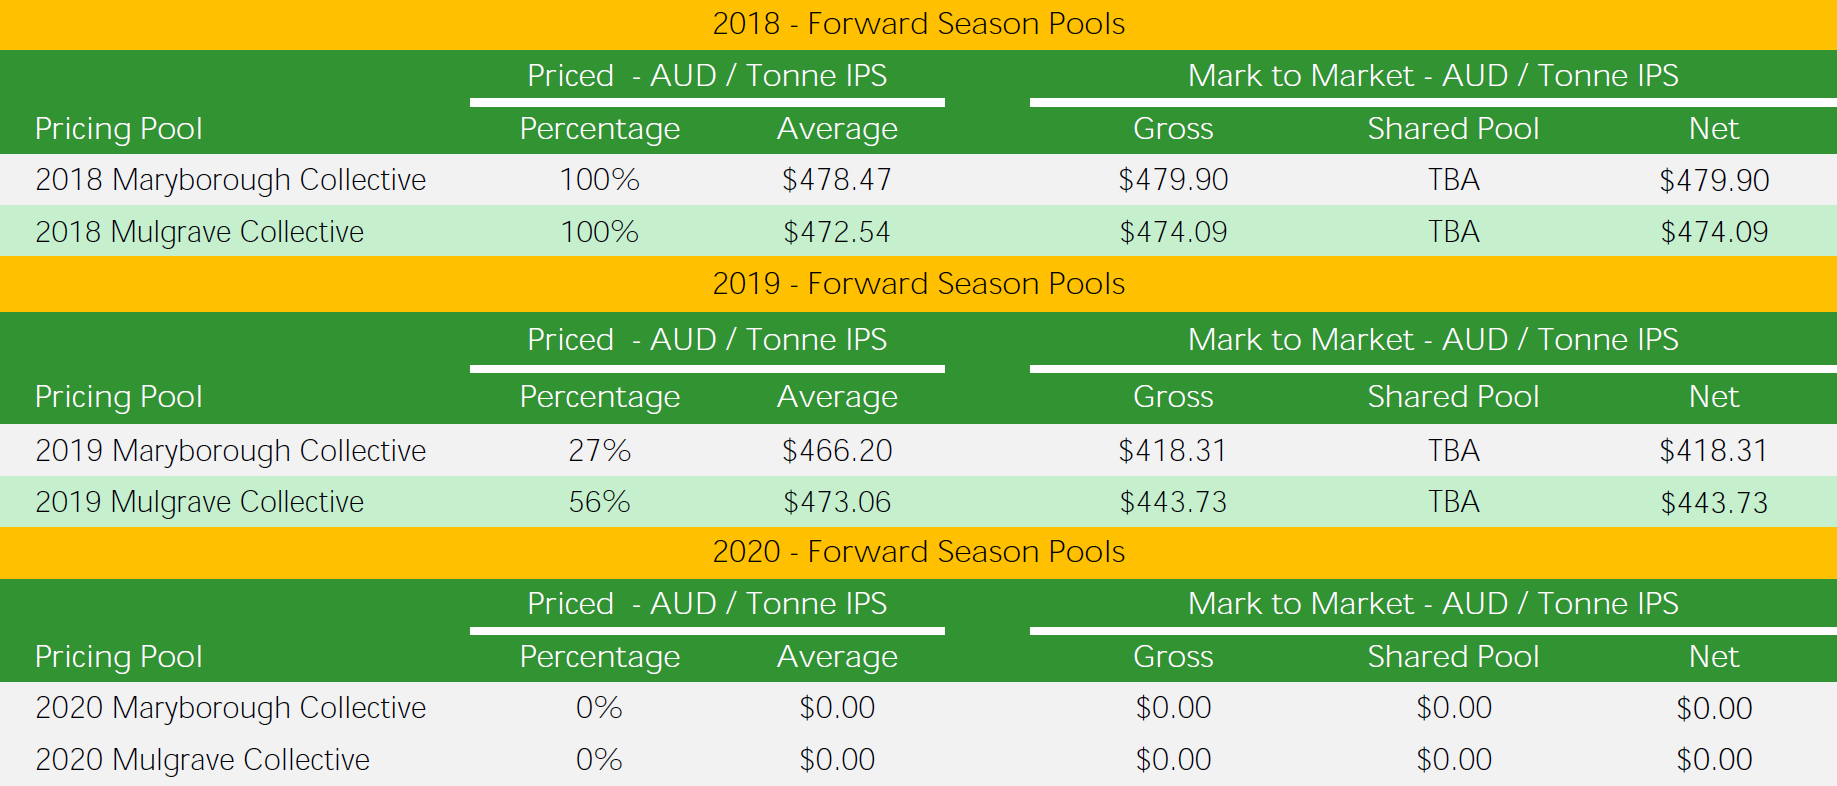Click the TBA shared pool cell for 2019 Mulgrave
The height and width of the screenshot is (786, 1837).
(x=1453, y=502)
